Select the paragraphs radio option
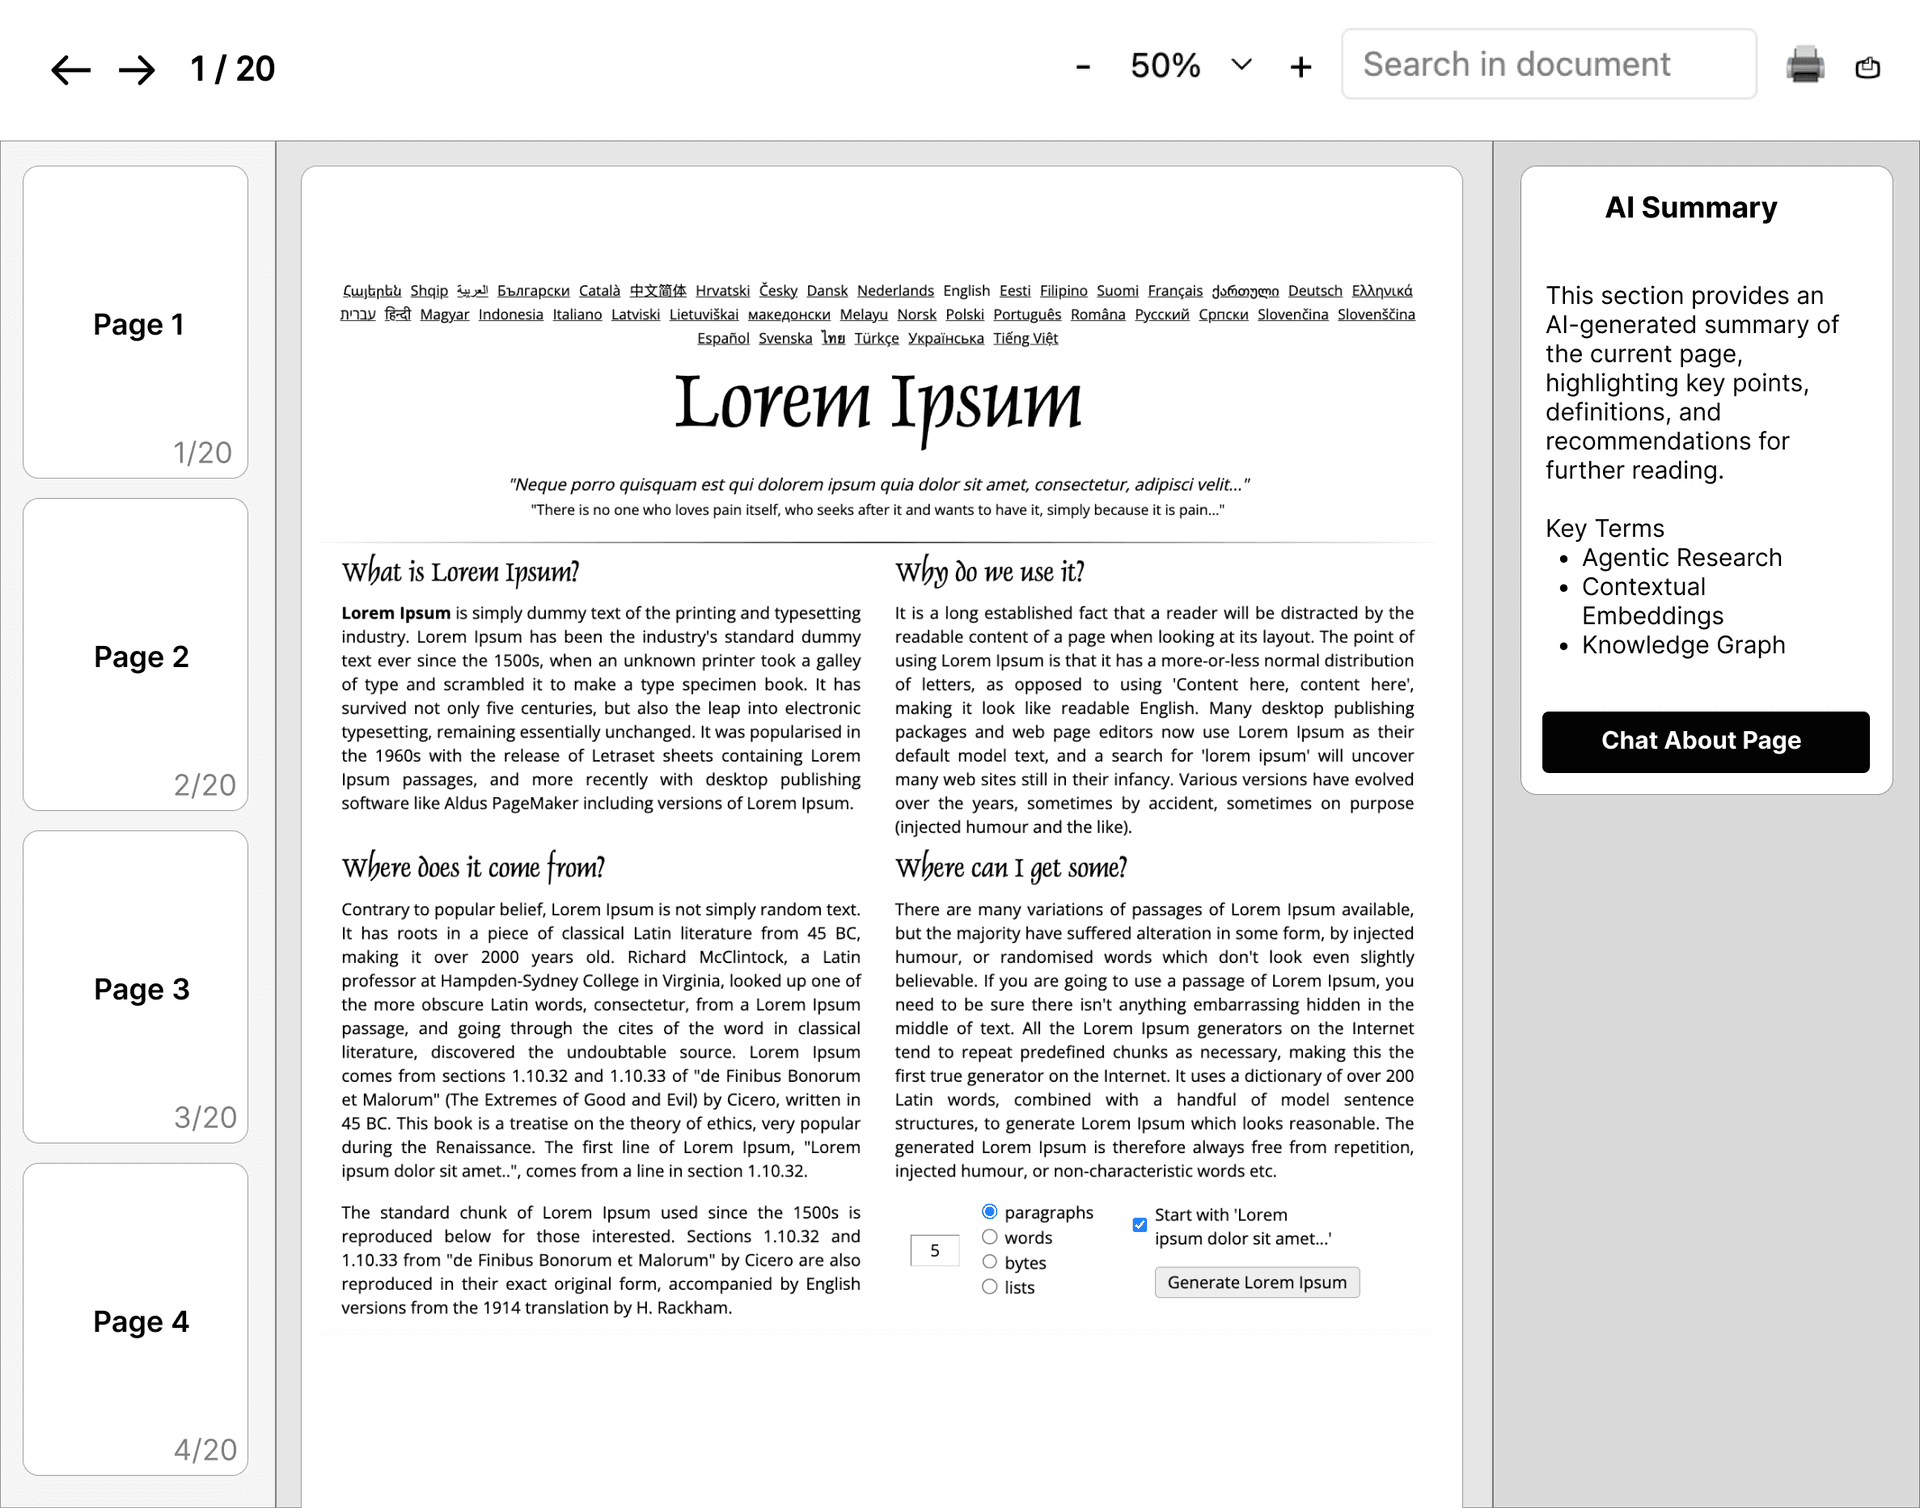 [989, 1211]
